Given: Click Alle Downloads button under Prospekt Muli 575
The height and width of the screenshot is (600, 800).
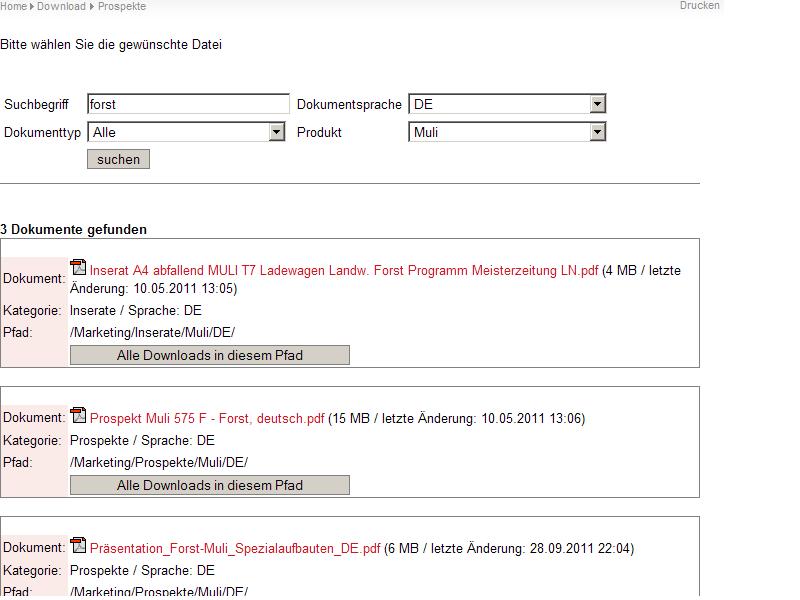Looking at the screenshot, I should tap(209, 485).
